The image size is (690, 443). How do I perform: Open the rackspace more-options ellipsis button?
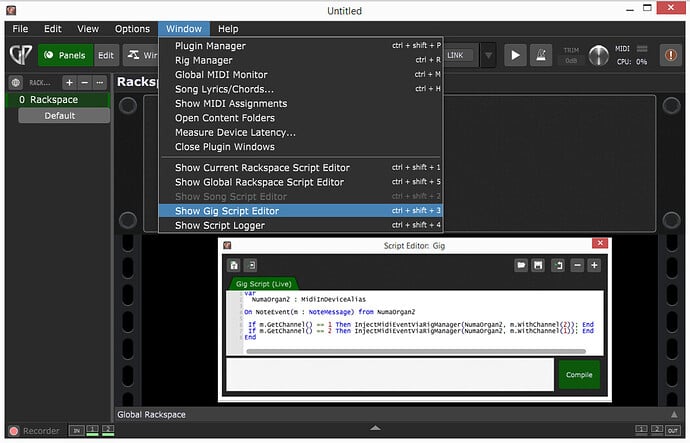tap(100, 83)
